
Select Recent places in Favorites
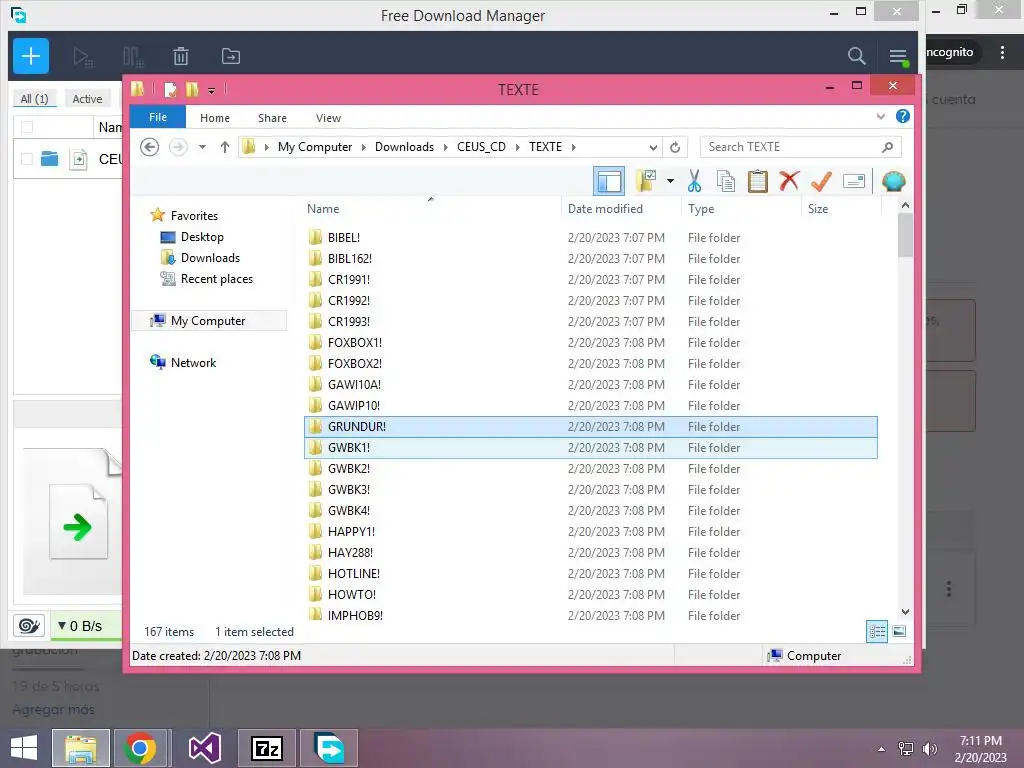217,279
